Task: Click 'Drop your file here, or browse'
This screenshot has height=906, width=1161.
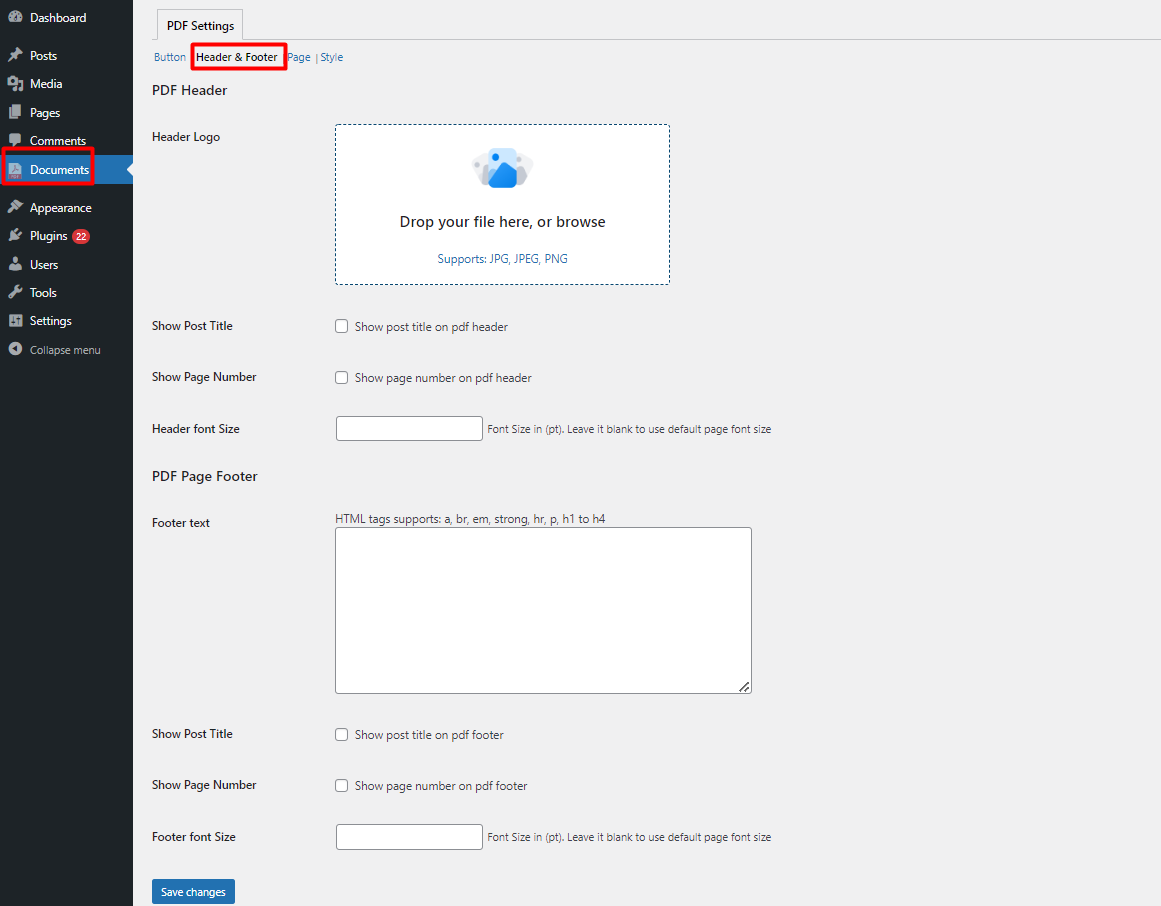Action: 503,222
